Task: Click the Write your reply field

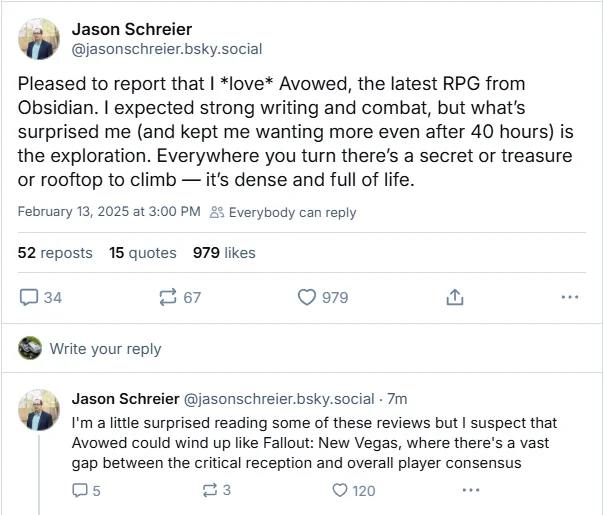Action: click(105, 349)
